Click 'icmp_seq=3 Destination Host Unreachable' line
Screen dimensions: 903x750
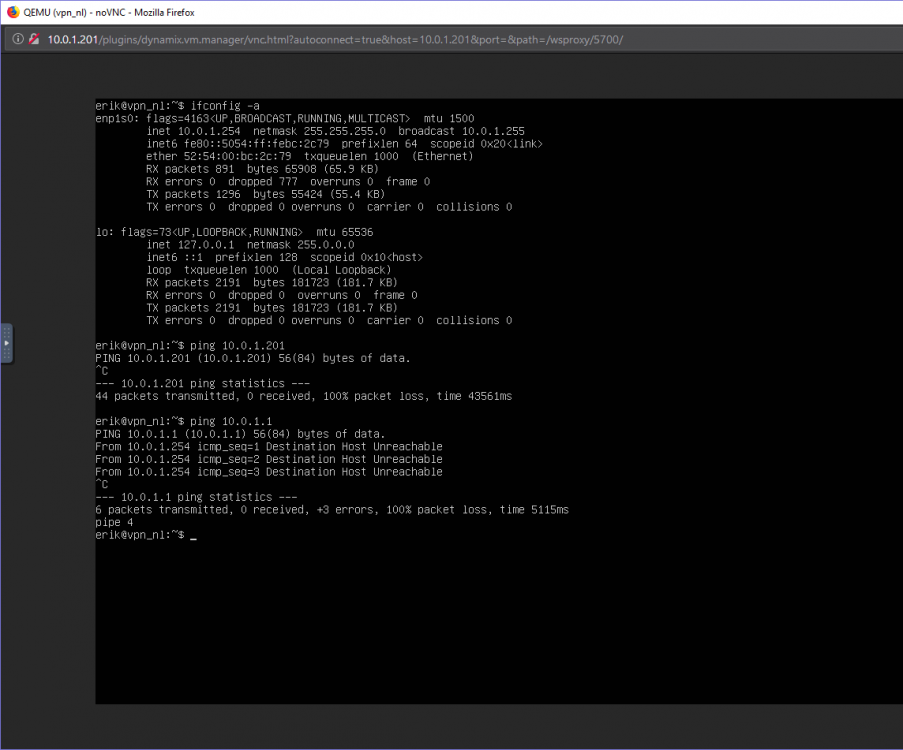point(269,472)
